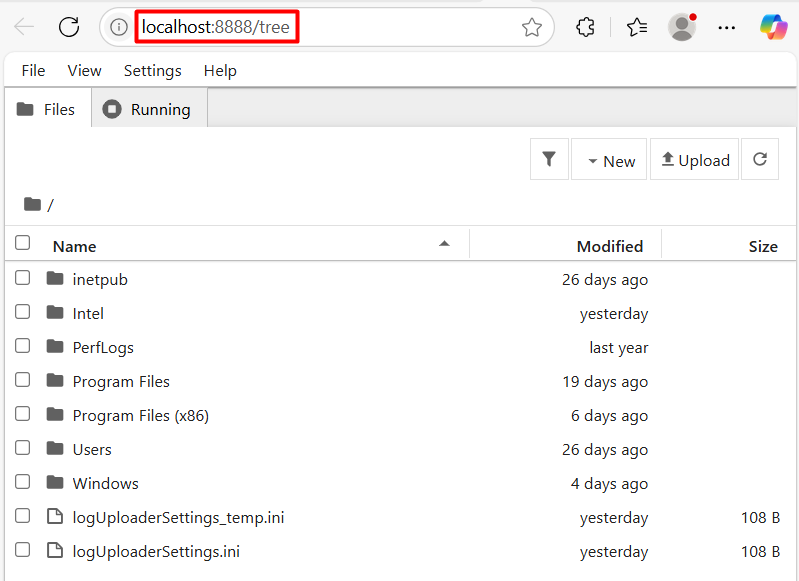799x581 pixels.
Task: Check the Intel row checkbox
Action: coord(22,312)
